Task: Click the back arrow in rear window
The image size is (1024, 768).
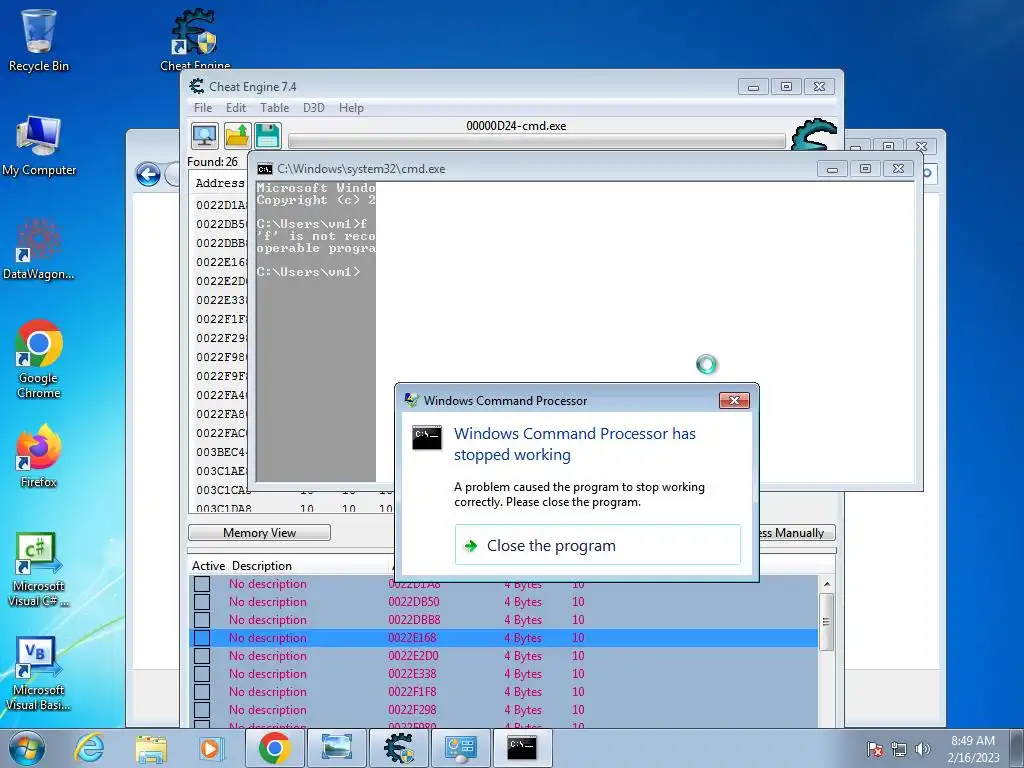Action: pyautogui.click(x=148, y=174)
